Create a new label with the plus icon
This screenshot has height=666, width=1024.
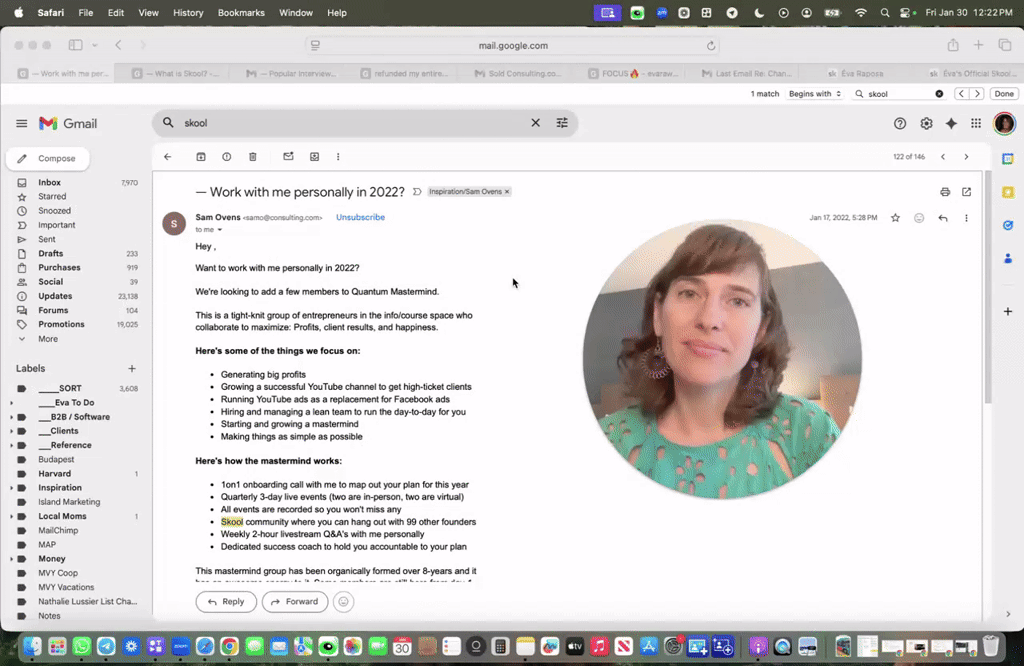(x=132, y=369)
